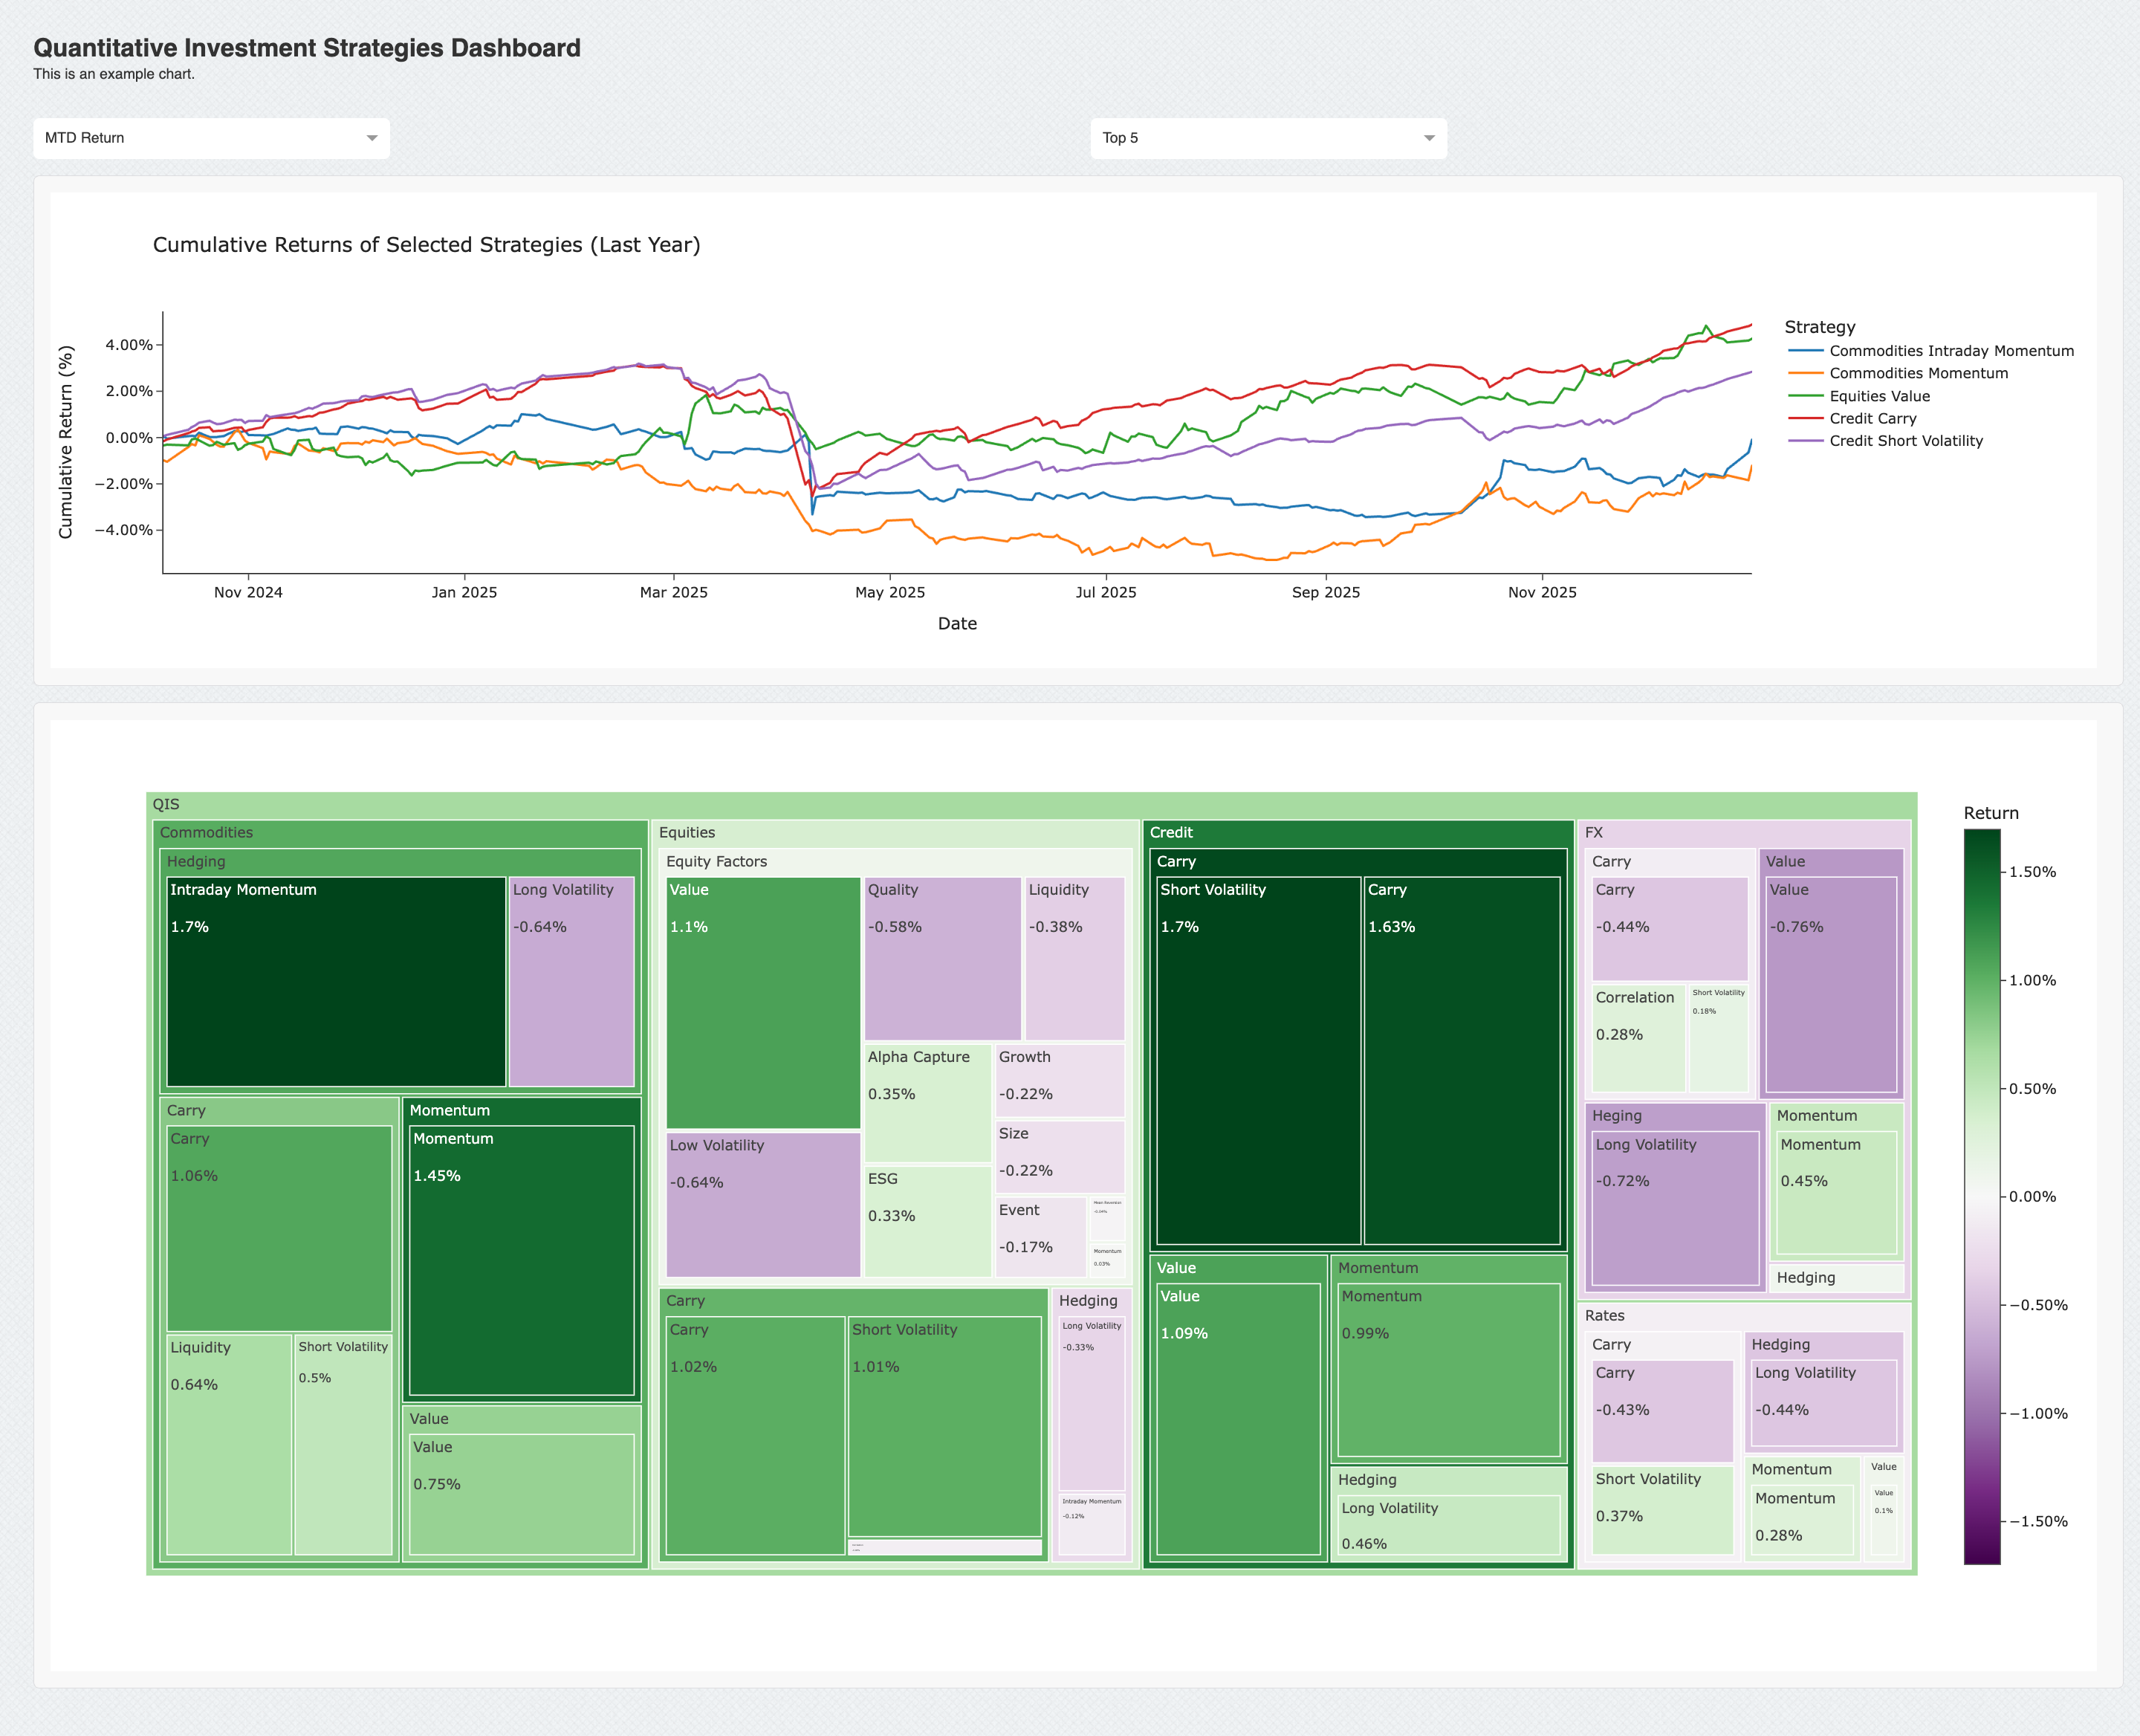
Task: Toggle Commodities Momentum legend entry
Action: coord(1917,373)
